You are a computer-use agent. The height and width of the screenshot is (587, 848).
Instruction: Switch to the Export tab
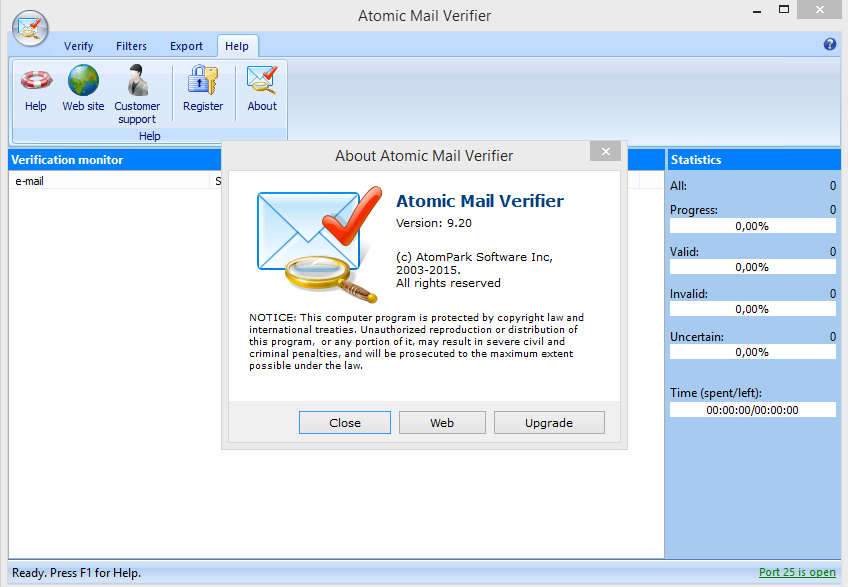186,46
